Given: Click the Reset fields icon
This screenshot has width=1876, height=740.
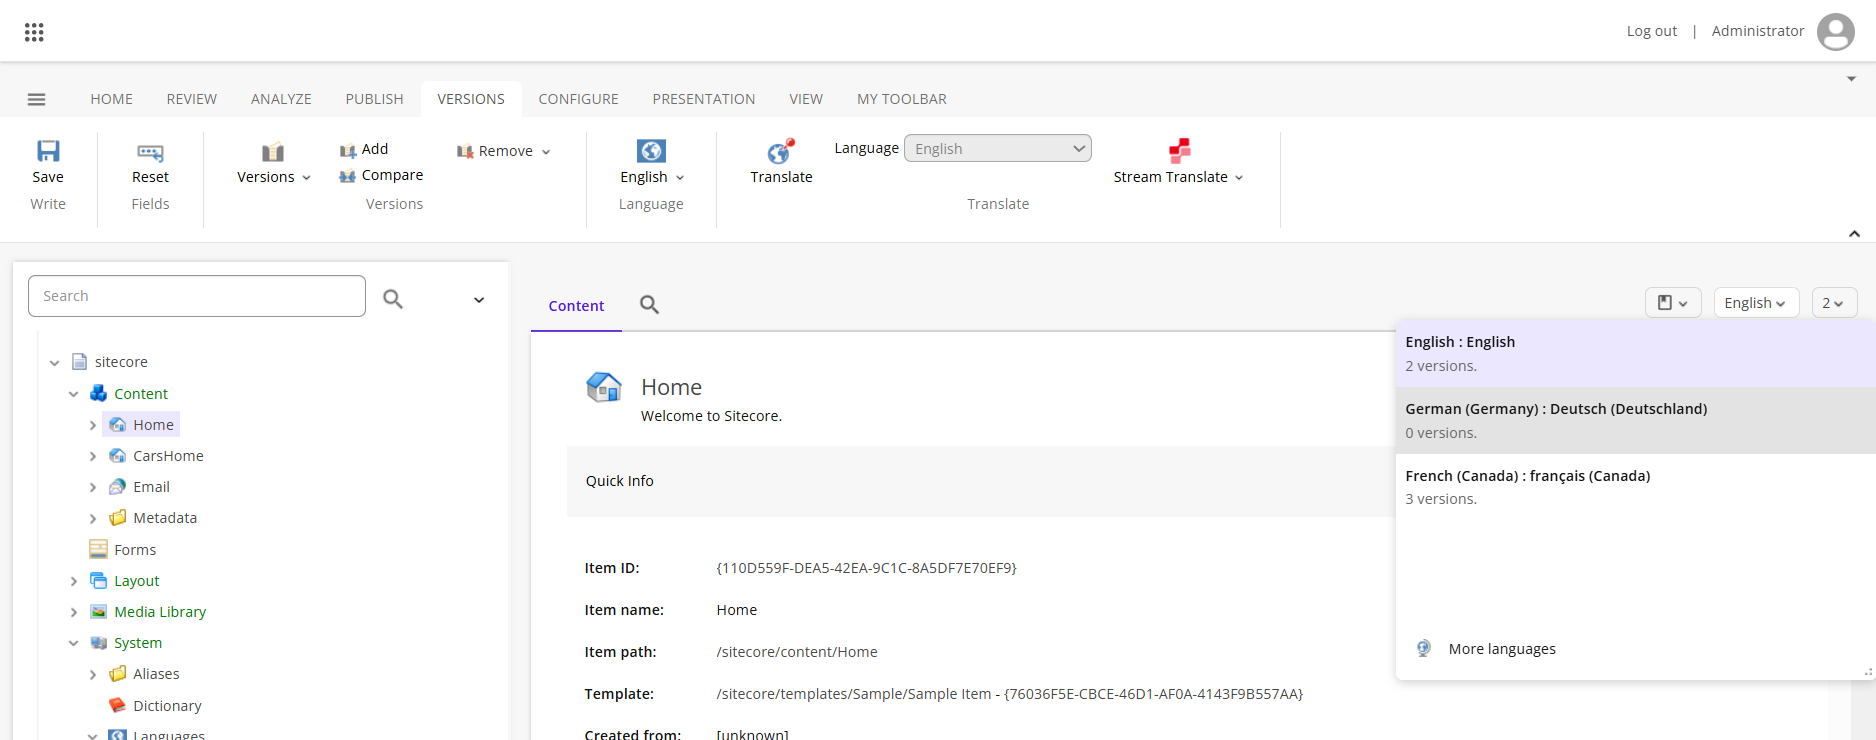Looking at the screenshot, I should [x=150, y=152].
